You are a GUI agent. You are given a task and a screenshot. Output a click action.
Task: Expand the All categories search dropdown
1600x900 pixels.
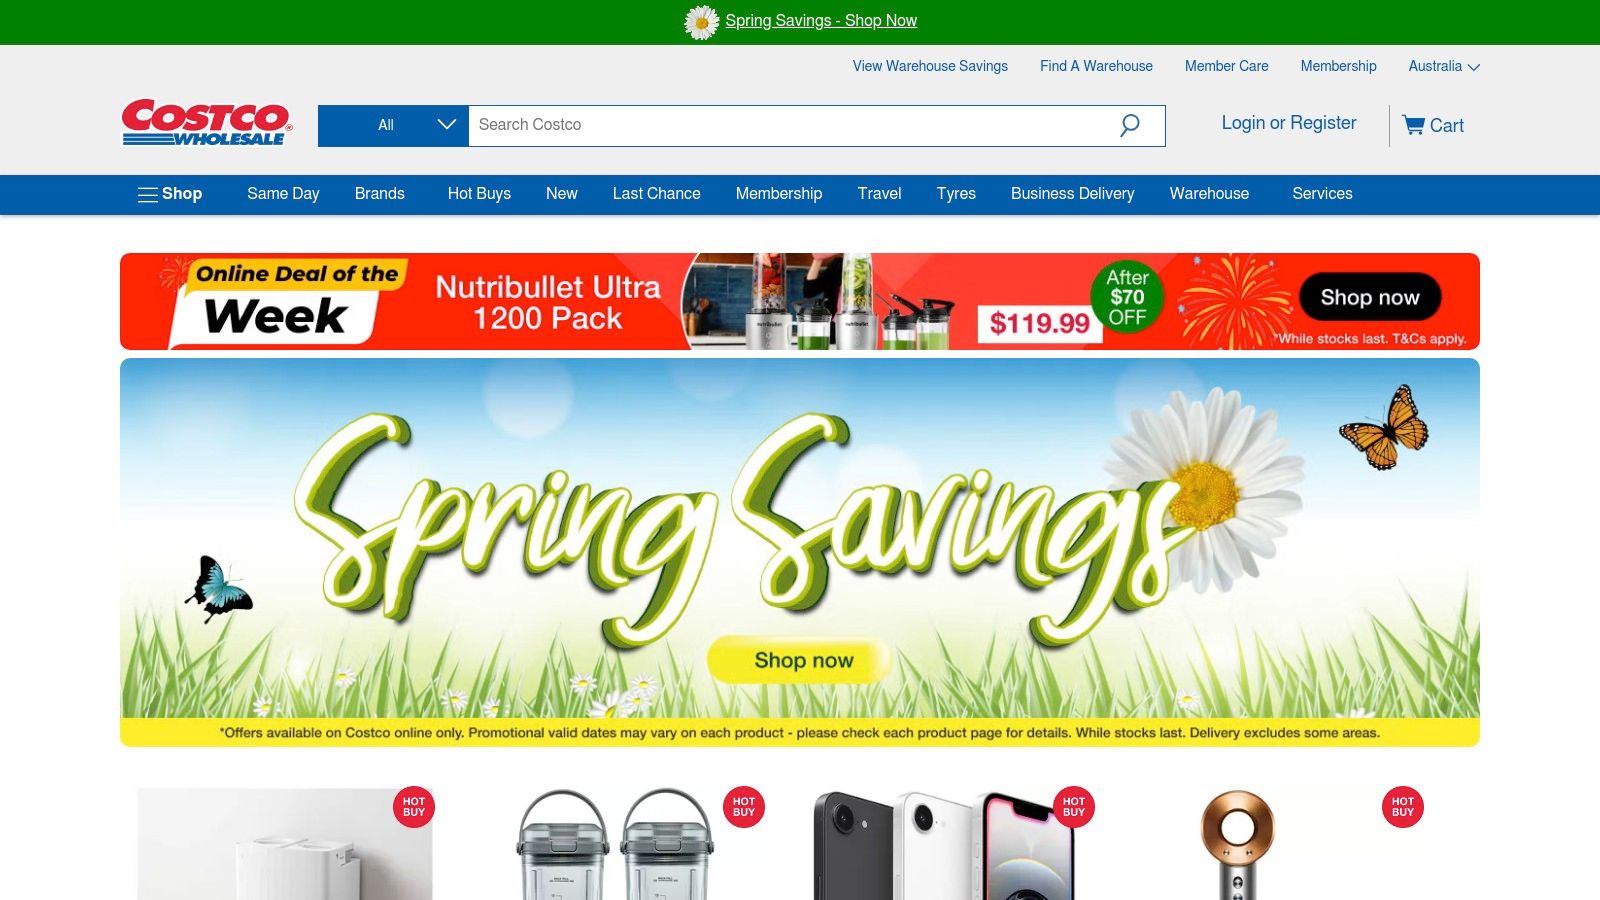(393, 126)
